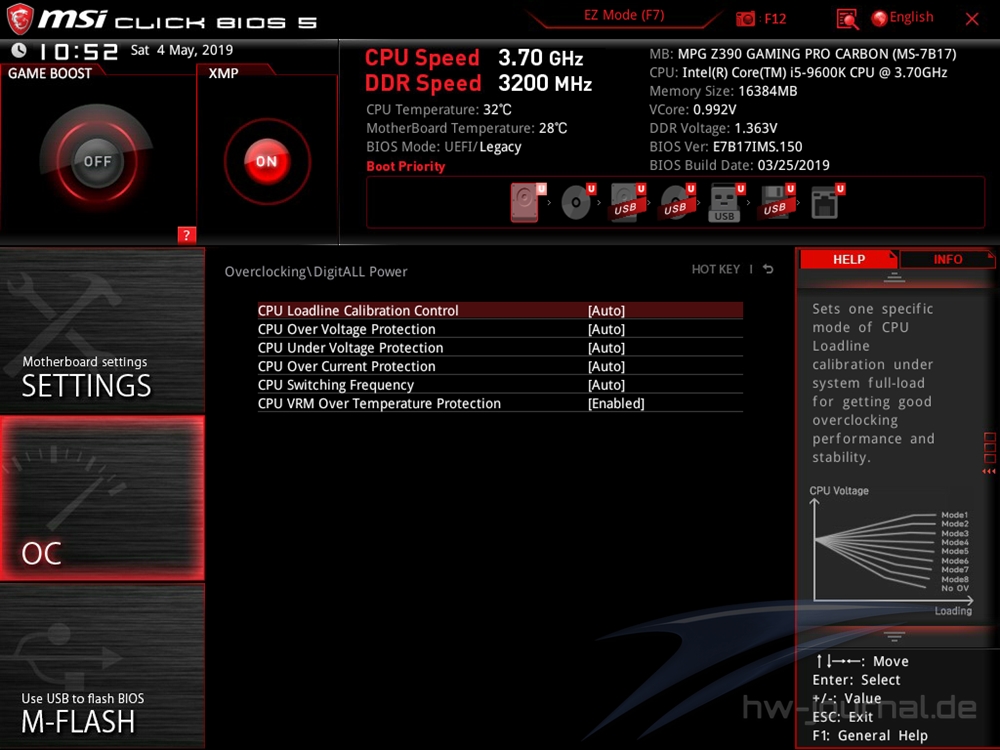Viewport: 1000px width, 750px height.
Task: Select CPU Switching Frequency row
Action: tap(500, 385)
